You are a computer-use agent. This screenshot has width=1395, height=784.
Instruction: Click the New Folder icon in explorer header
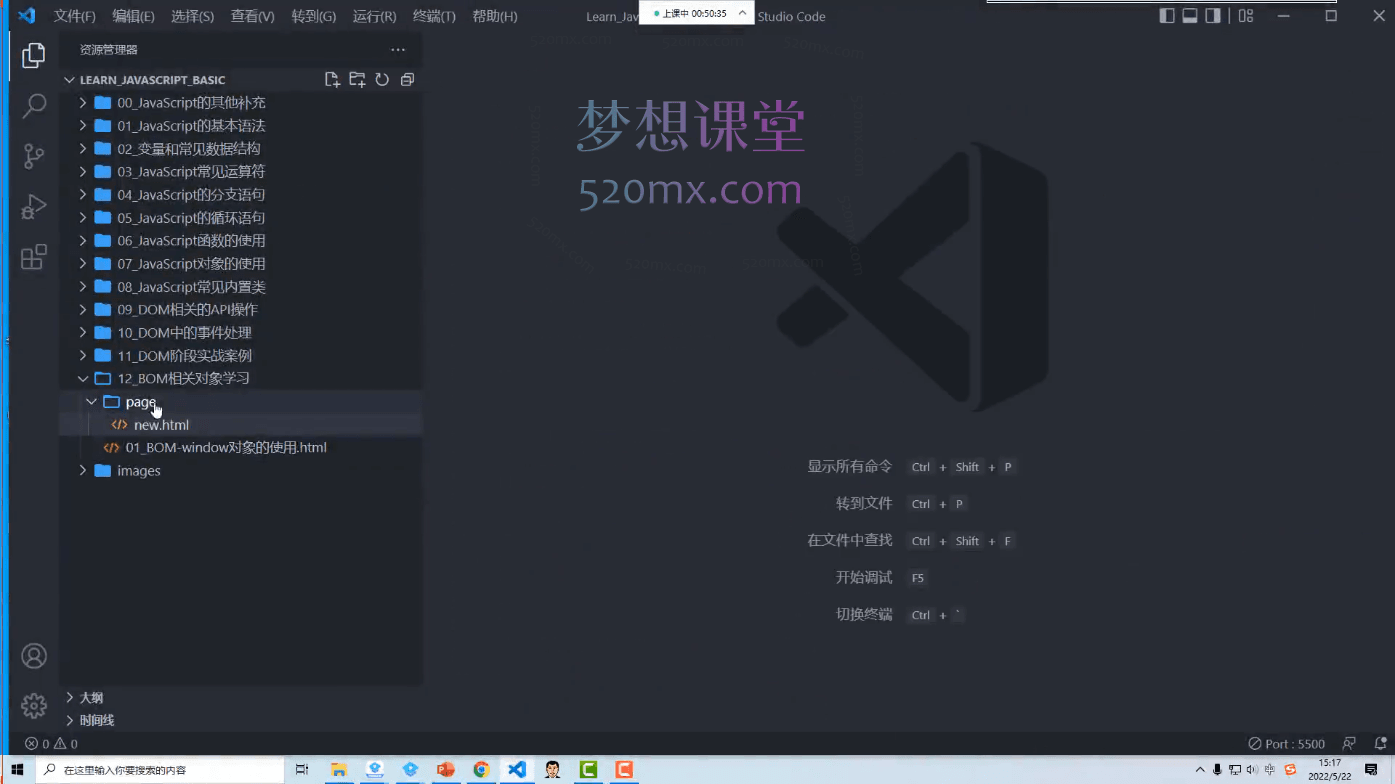(x=357, y=80)
